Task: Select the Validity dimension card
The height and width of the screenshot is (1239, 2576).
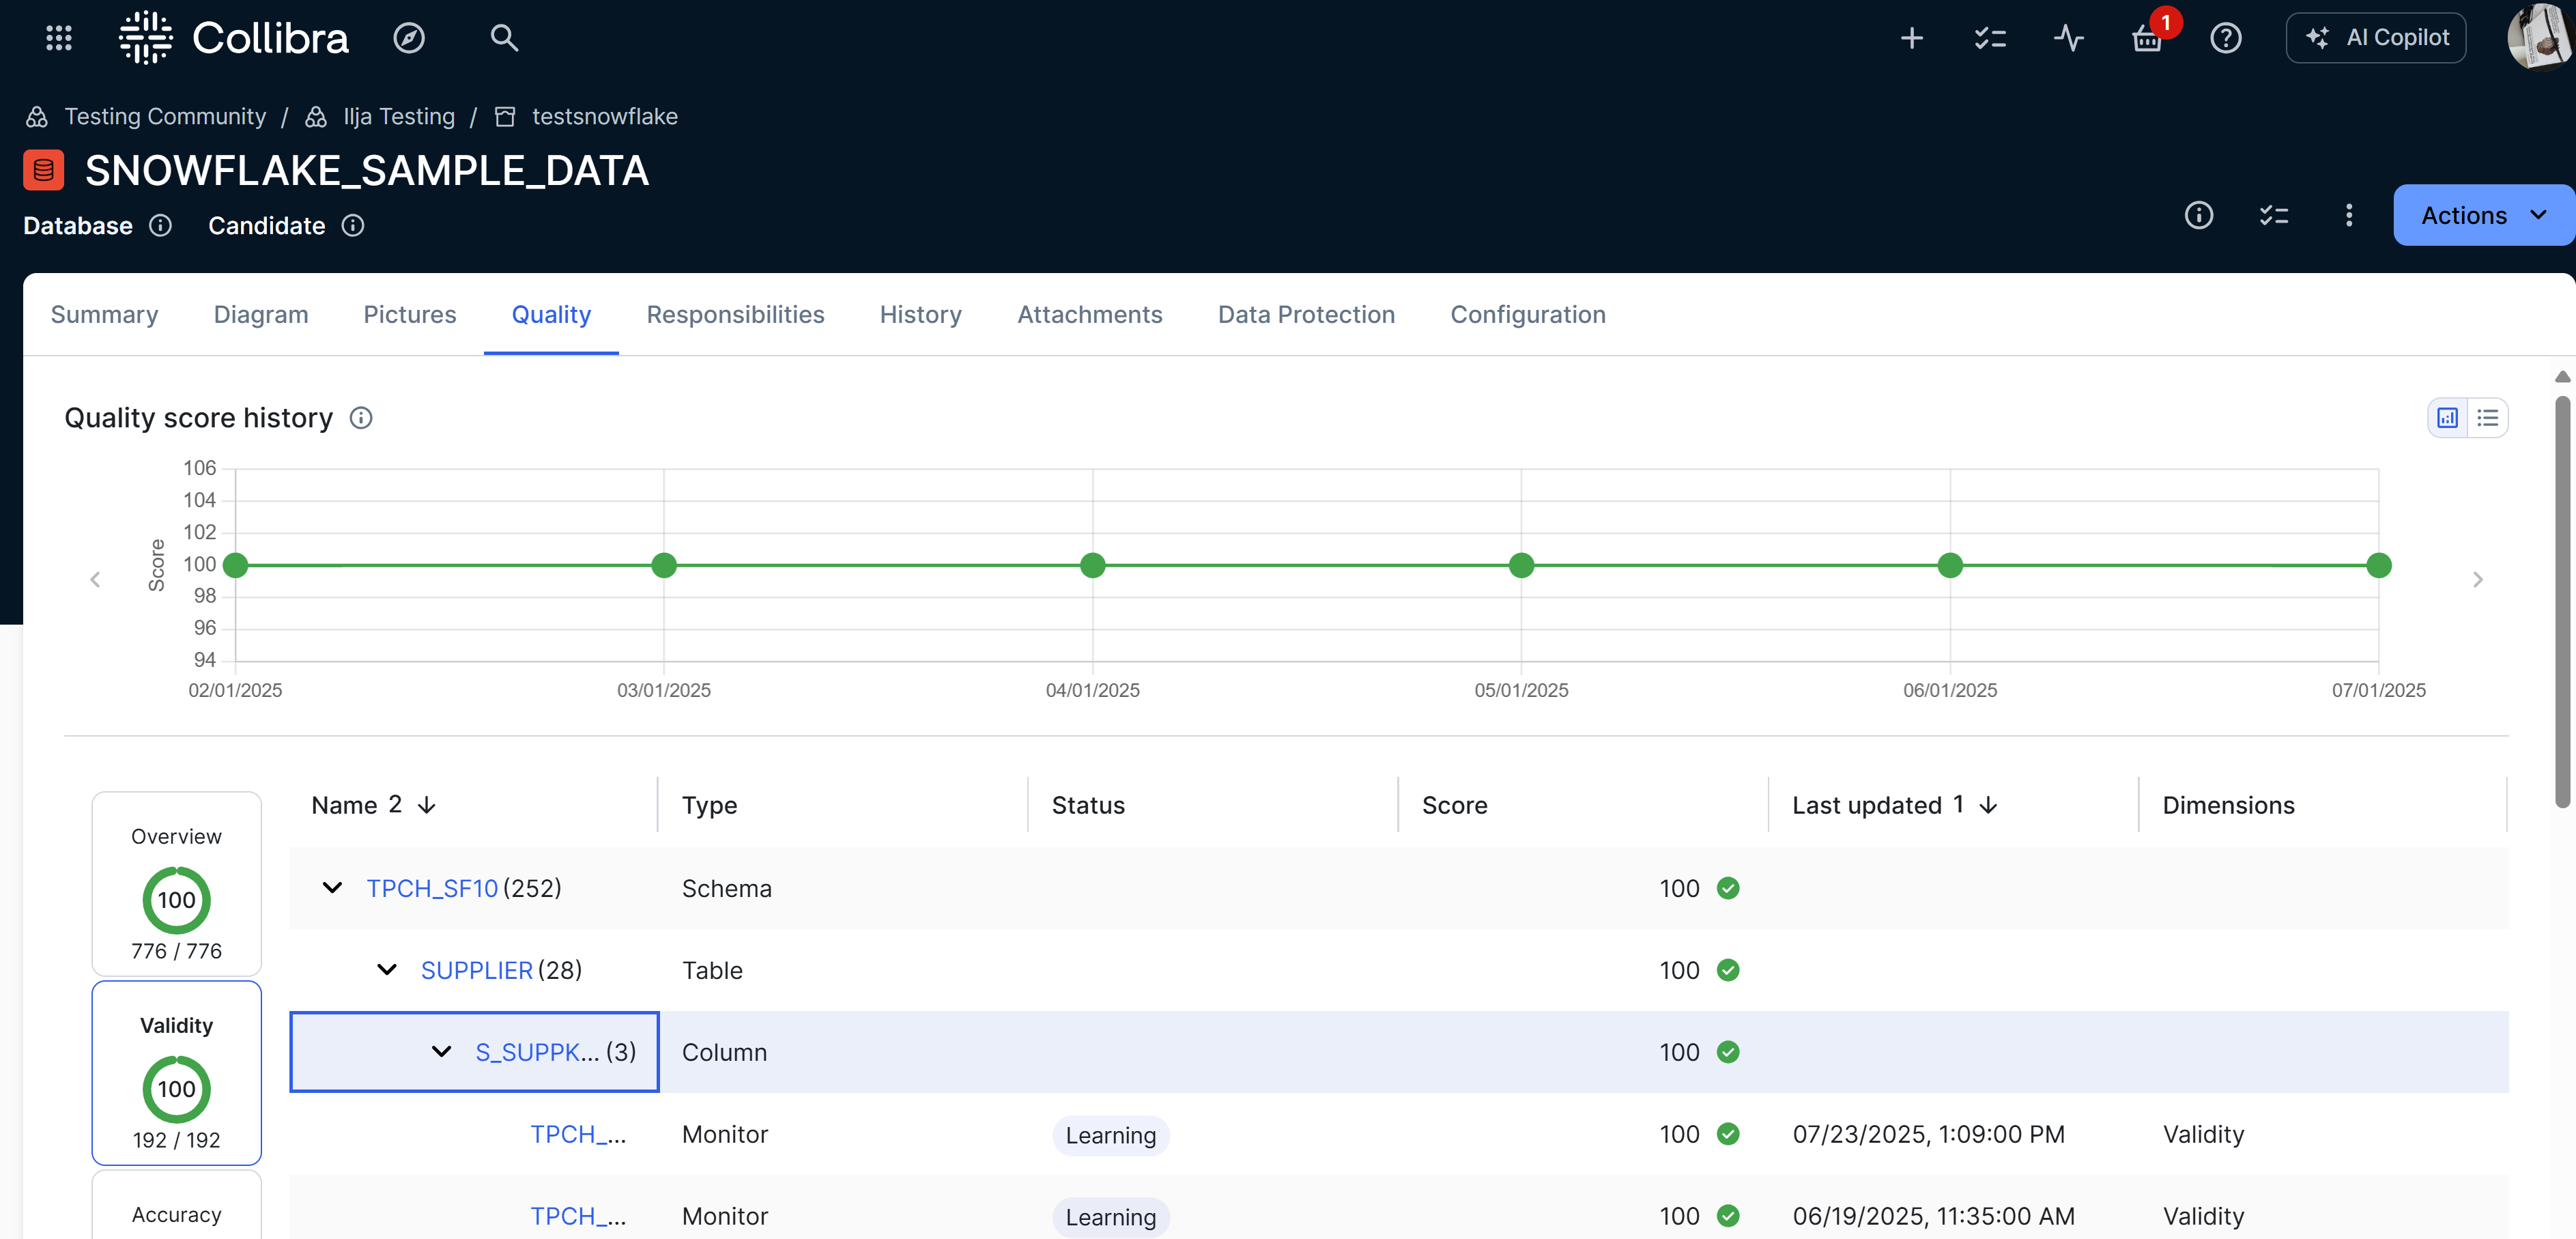Action: 177,1073
